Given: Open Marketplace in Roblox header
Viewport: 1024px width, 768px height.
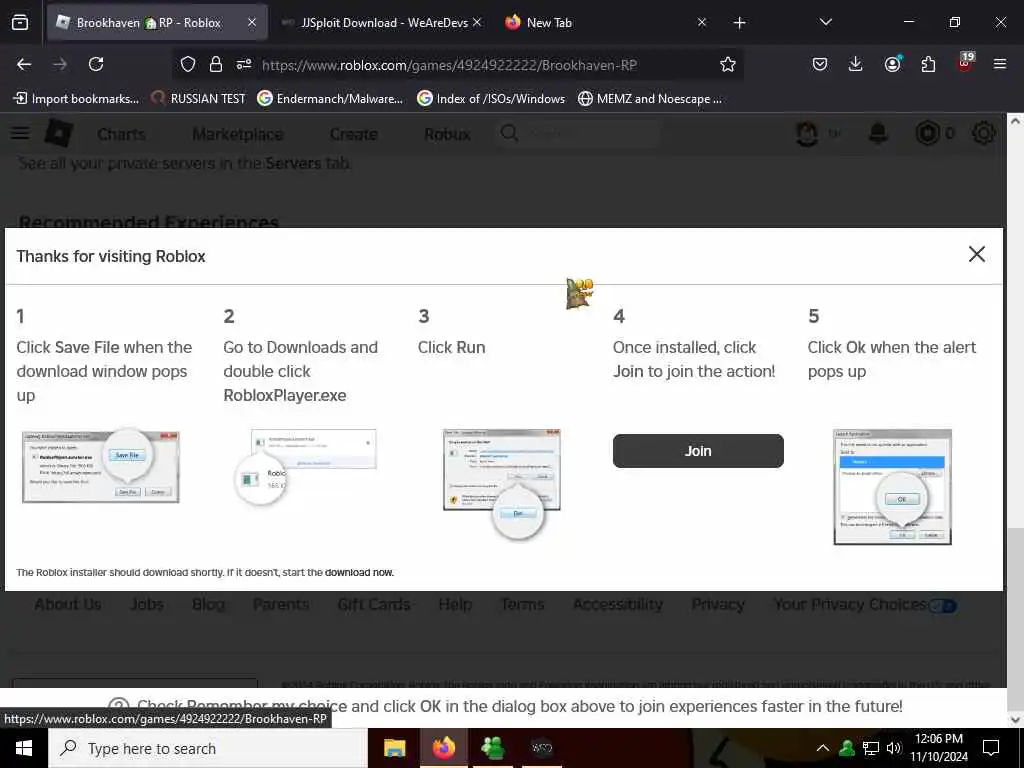Looking at the screenshot, I should pyautogui.click(x=238, y=134).
